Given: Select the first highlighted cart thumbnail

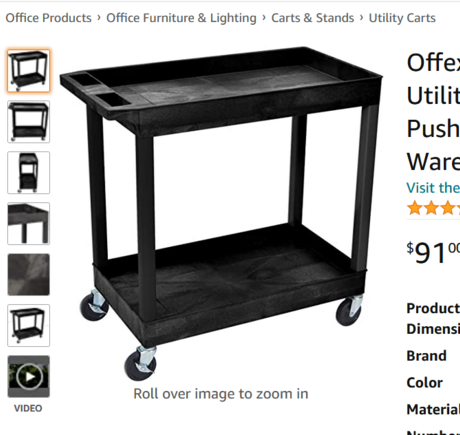Looking at the screenshot, I should point(29,71).
